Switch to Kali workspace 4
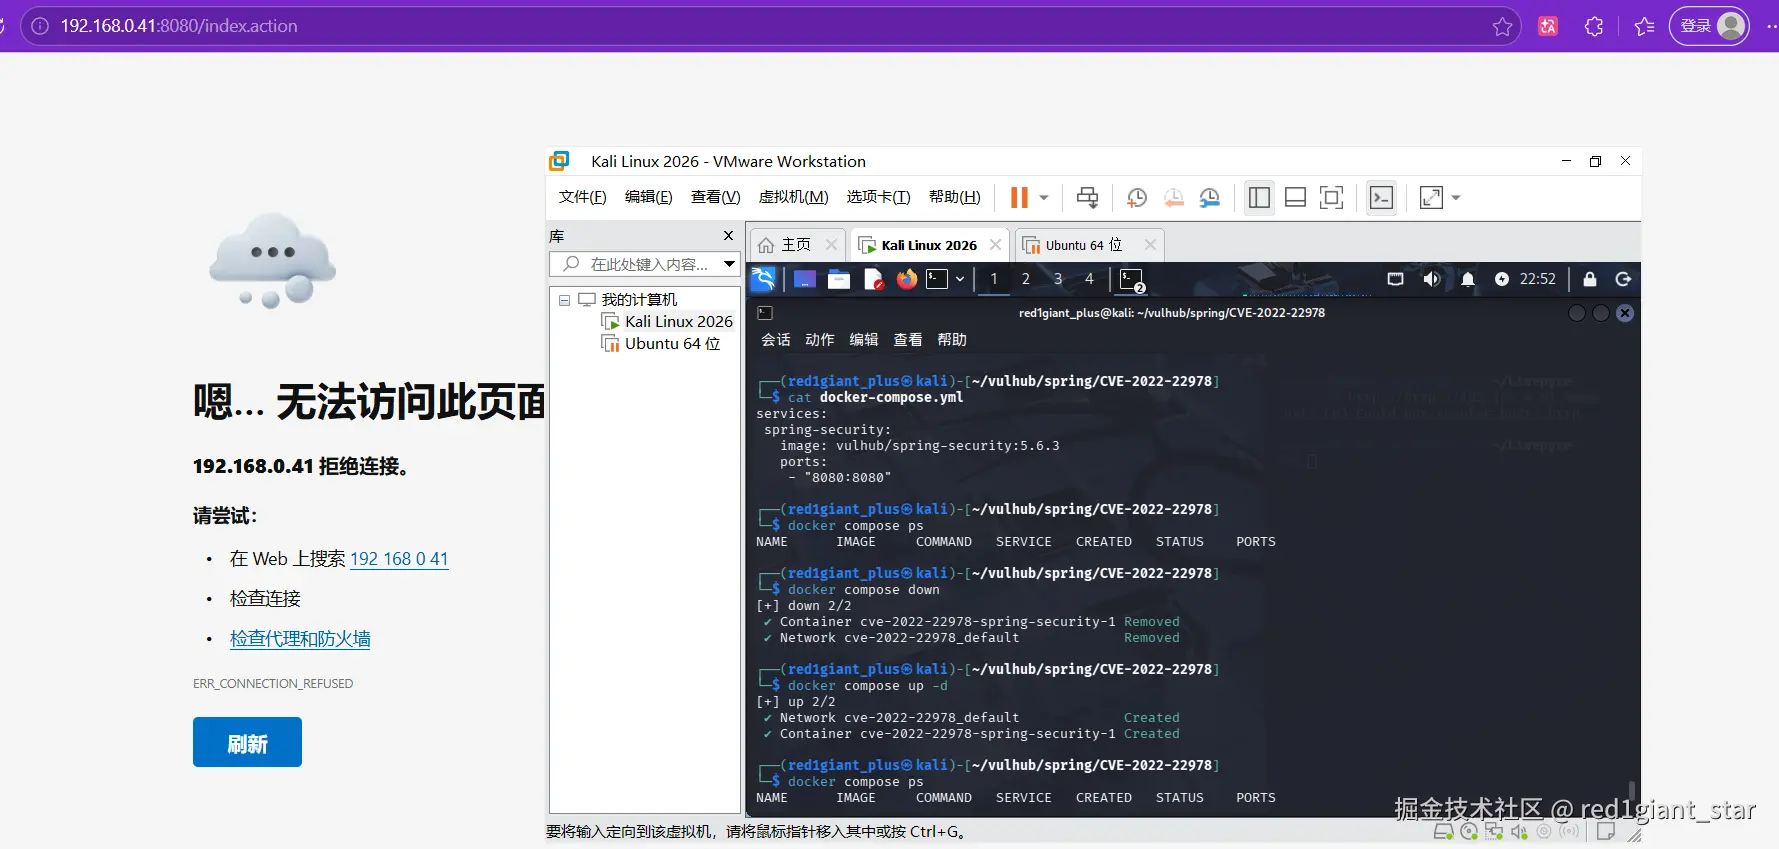 point(1090,279)
